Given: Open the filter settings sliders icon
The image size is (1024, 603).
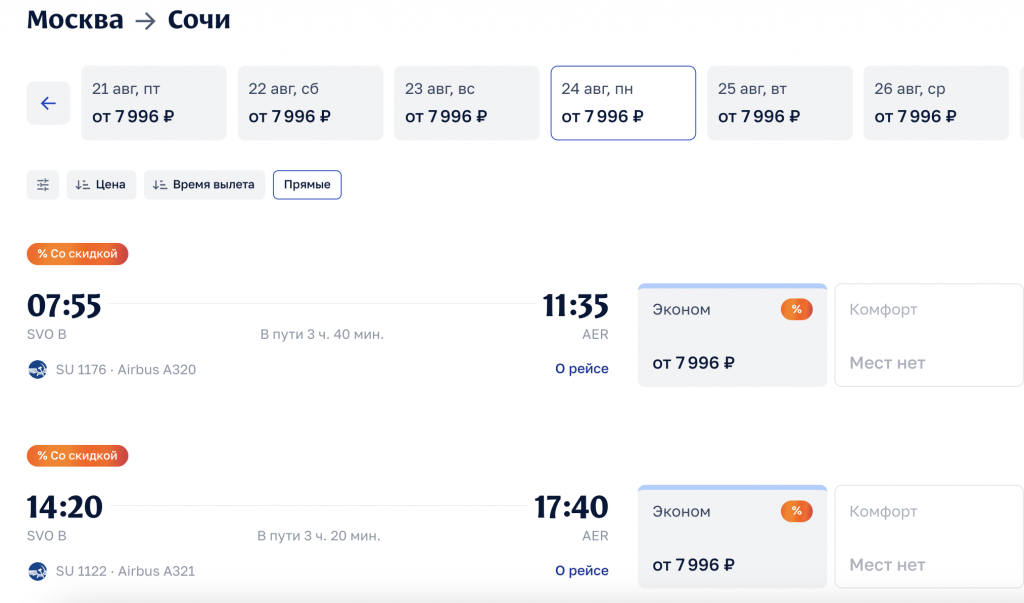Looking at the screenshot, I should pos(43,185).
